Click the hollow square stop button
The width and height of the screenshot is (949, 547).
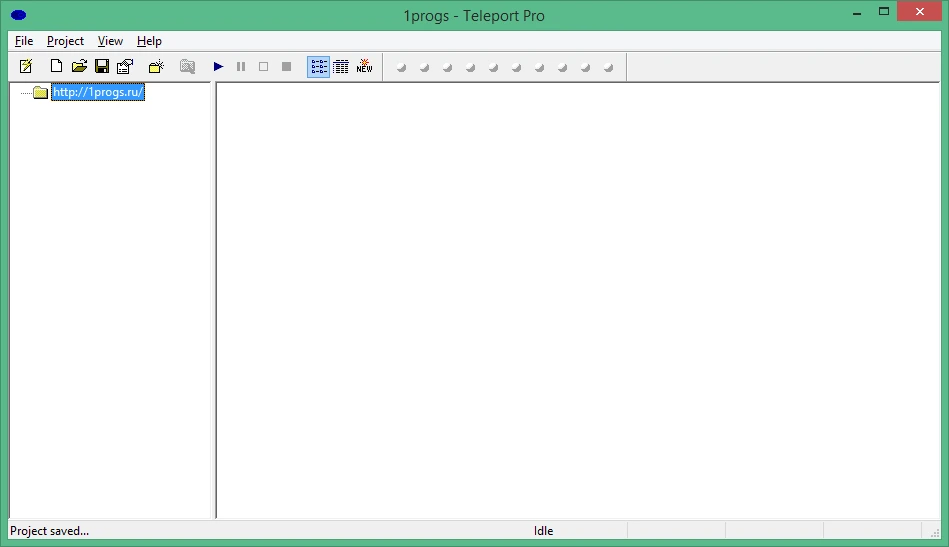263,67
